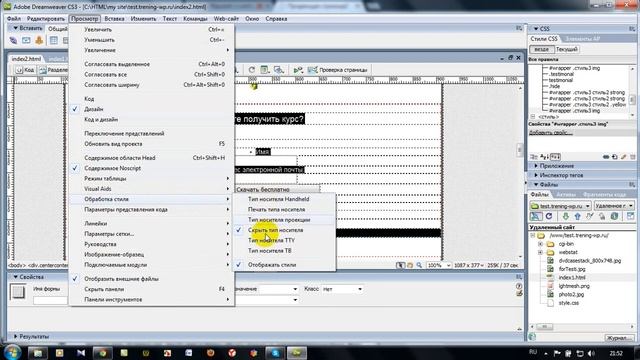
Task: Select Тип носителя TTY in submenu
Action: click(284, 240)
